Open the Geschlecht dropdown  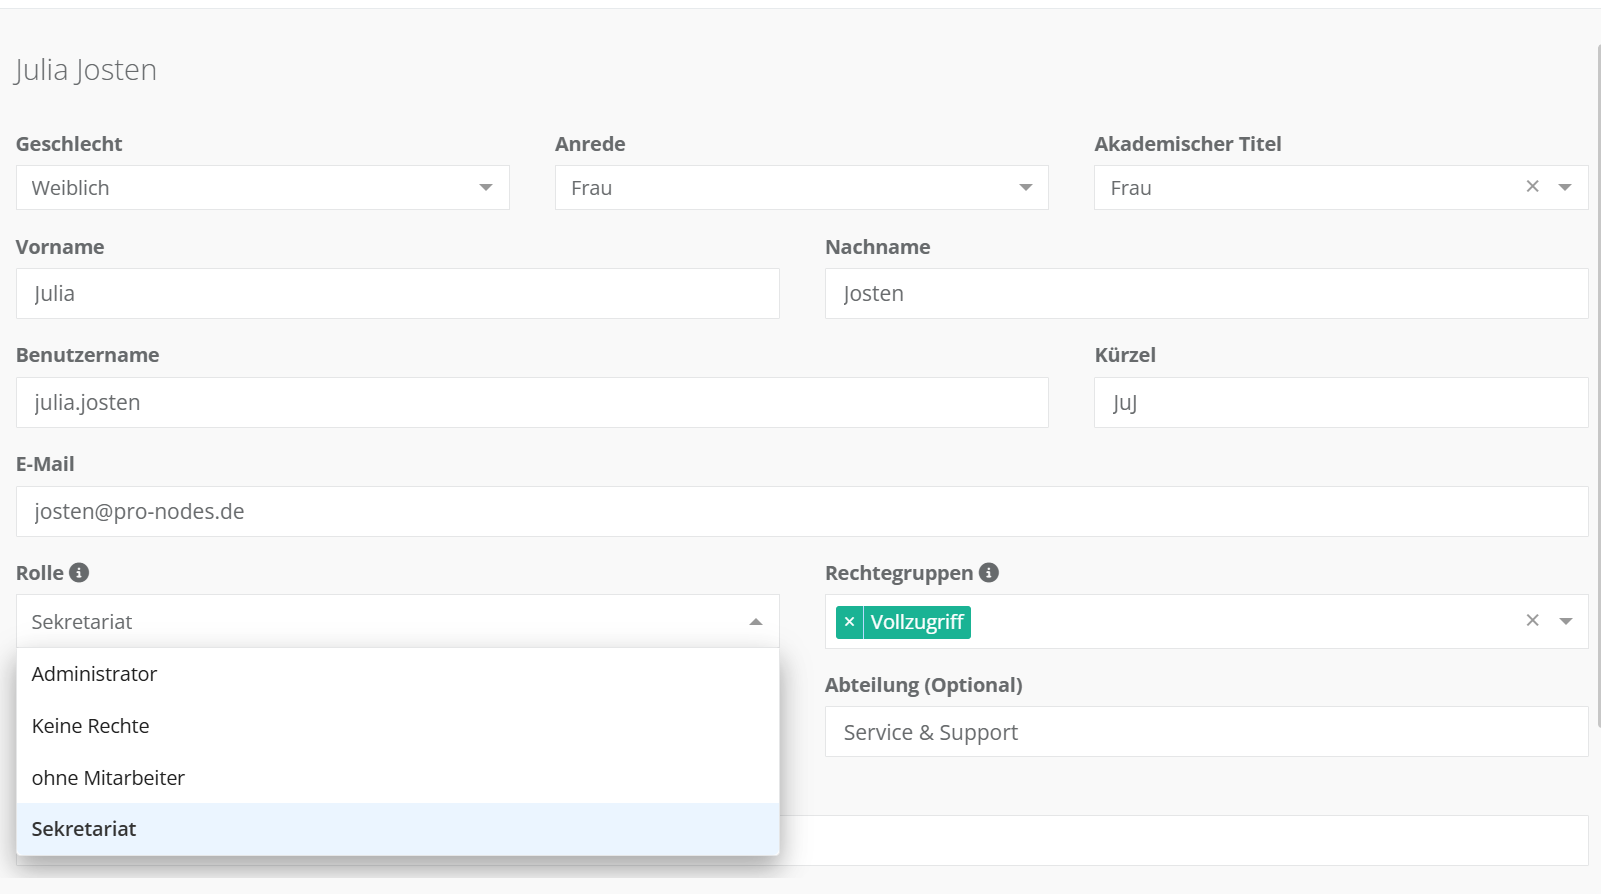pyautogui.click(x=485, y=188)
